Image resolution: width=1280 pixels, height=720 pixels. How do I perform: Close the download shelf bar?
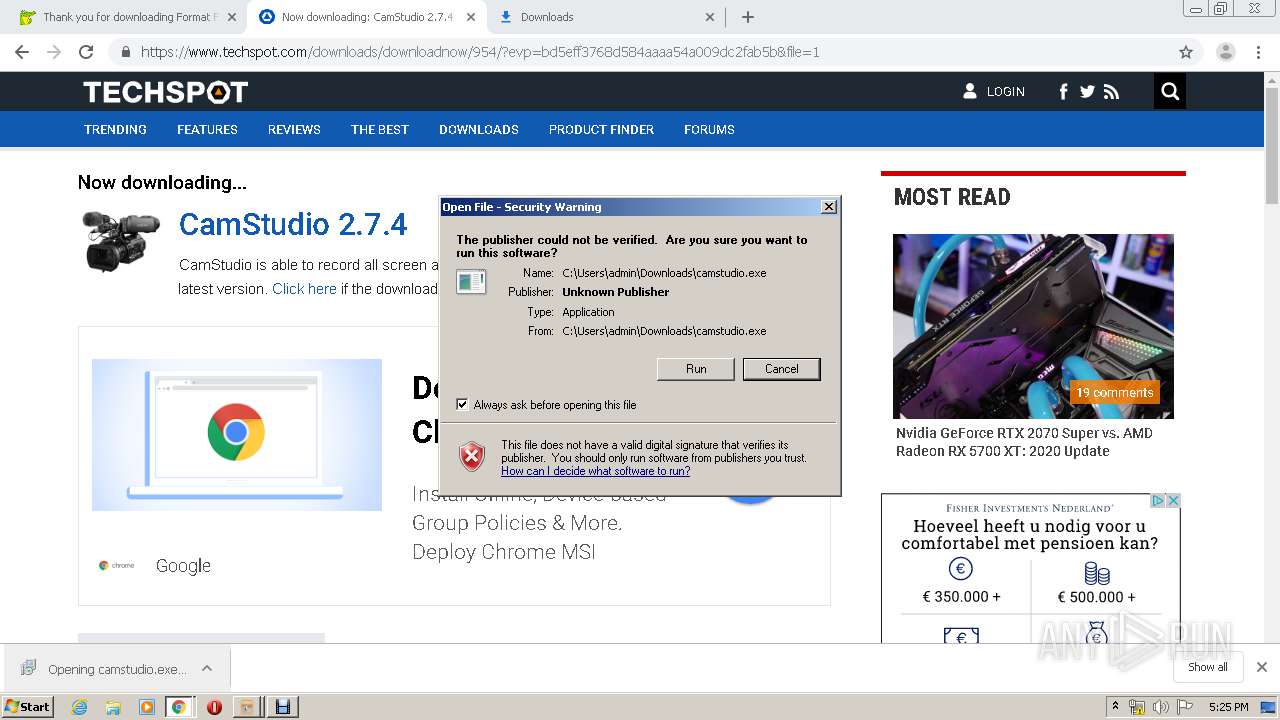point(1262,667)
